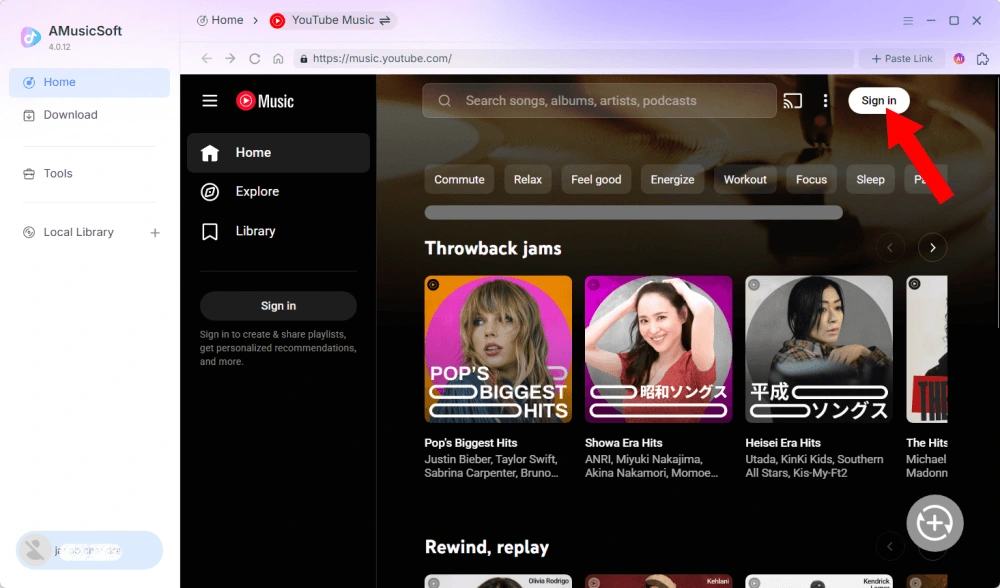Go forward with the browser forward arrow
The image size is (1000, 588).
tap(230, 58)
